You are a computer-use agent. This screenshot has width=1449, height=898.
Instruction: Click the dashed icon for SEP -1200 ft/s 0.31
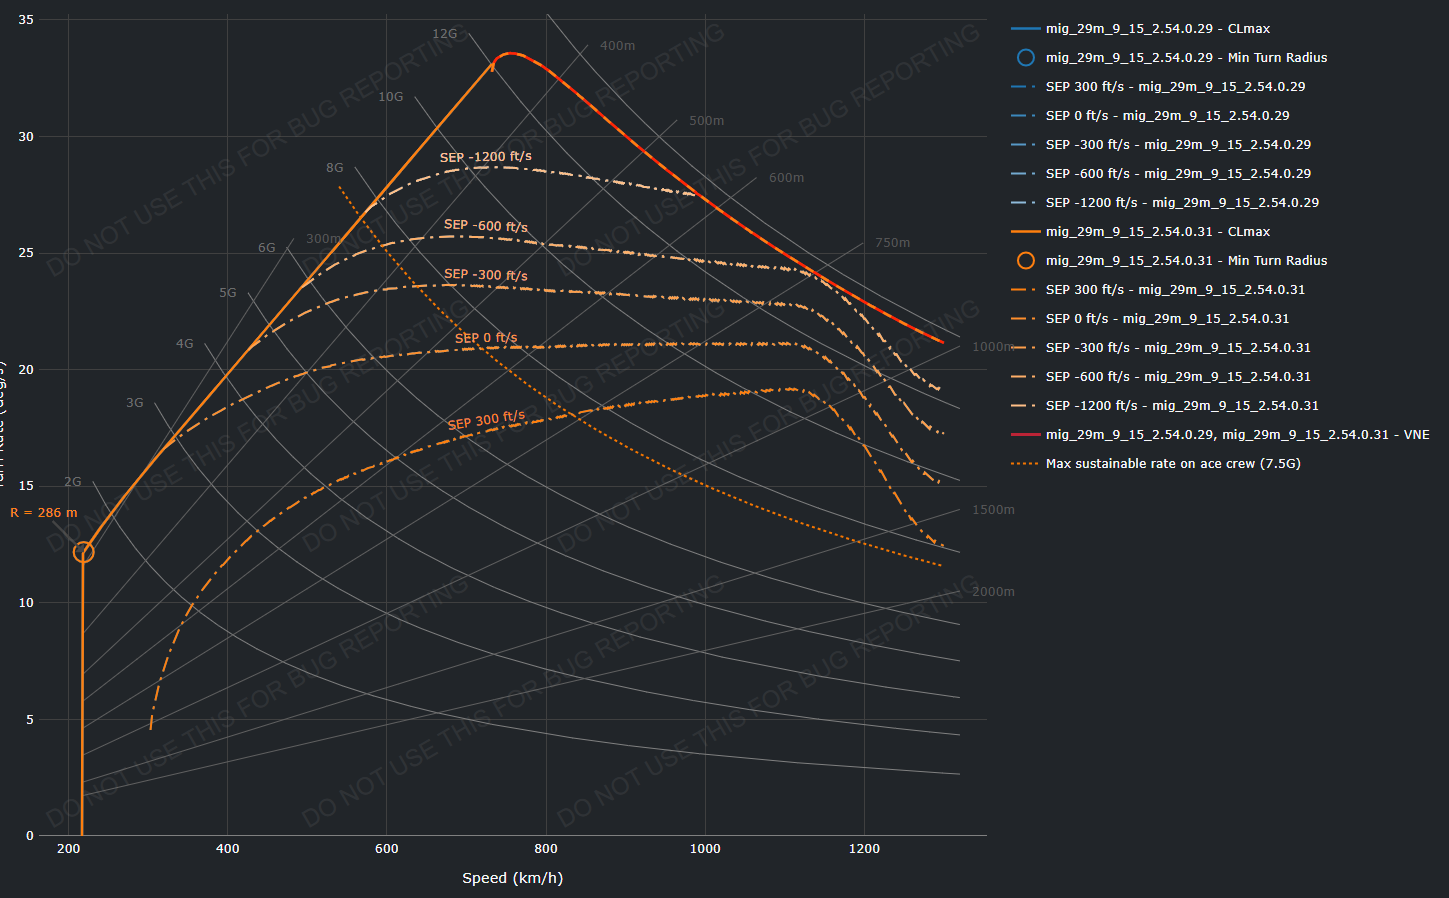pyautogui.click(x=1025, y=406)
